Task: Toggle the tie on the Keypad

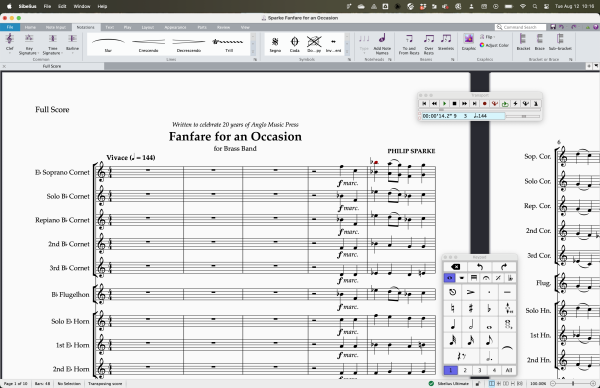Action: coord(507,348)
